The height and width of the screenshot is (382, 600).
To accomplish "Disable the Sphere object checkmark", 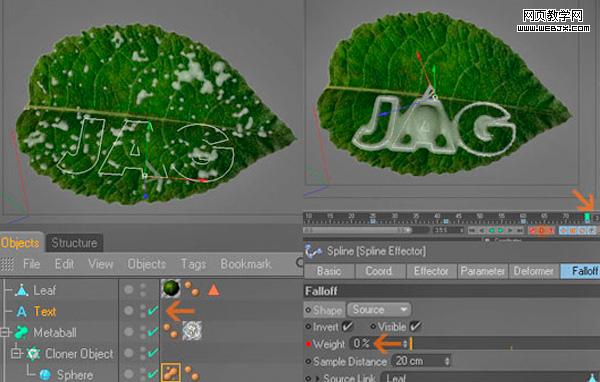I will coord(153,373).
